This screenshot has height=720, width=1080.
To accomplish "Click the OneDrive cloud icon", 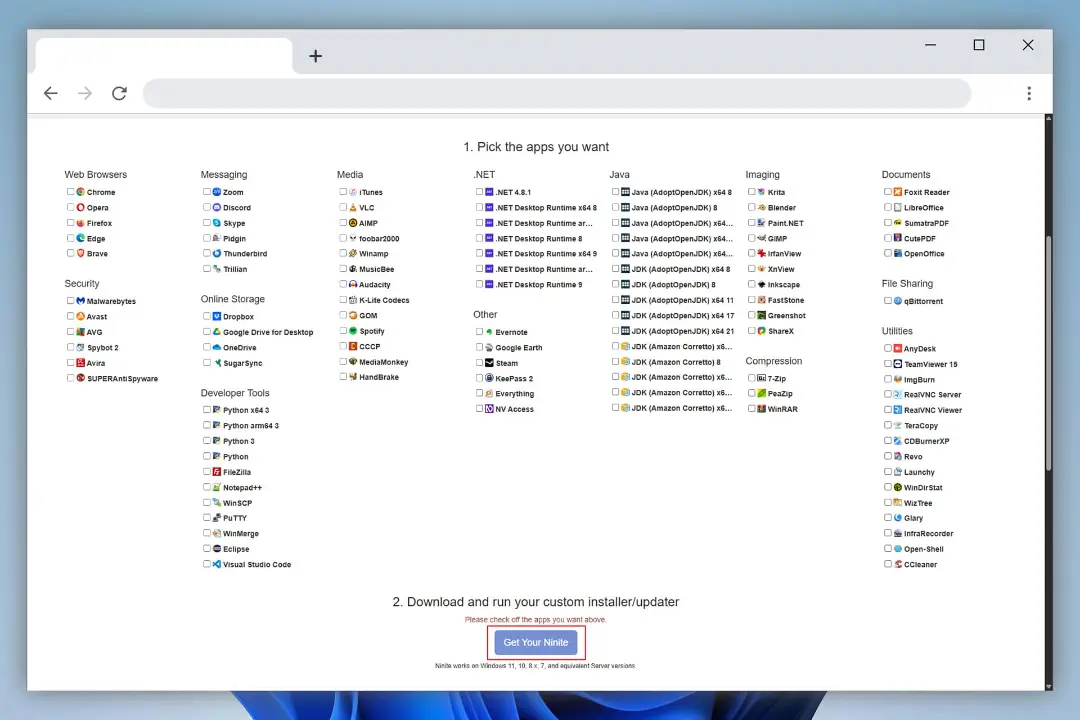I will click(x=217, y=347).
